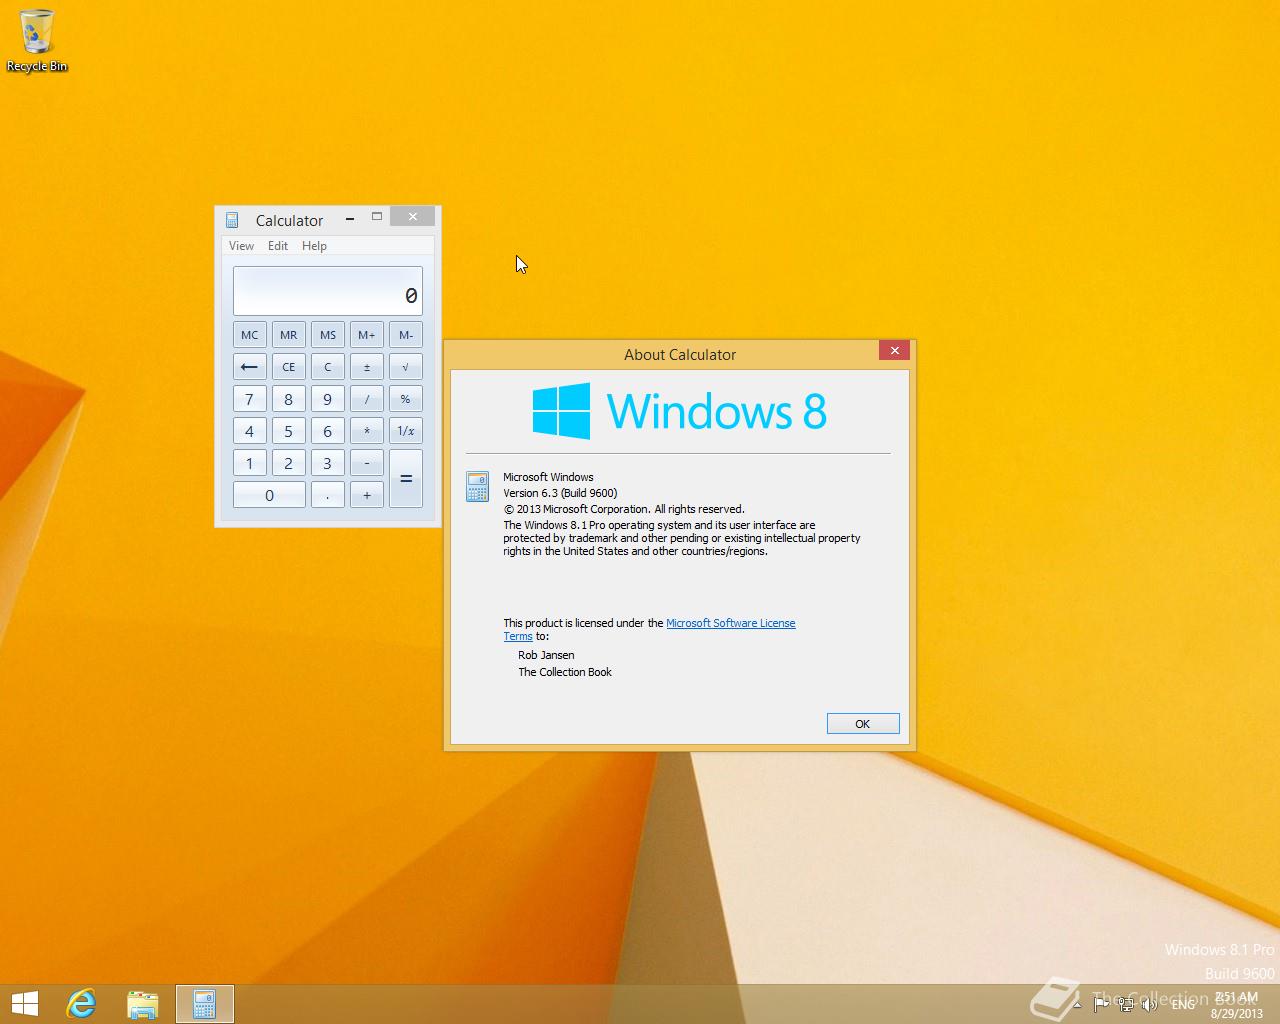Click the MR memory recall button

click(289, 335)
